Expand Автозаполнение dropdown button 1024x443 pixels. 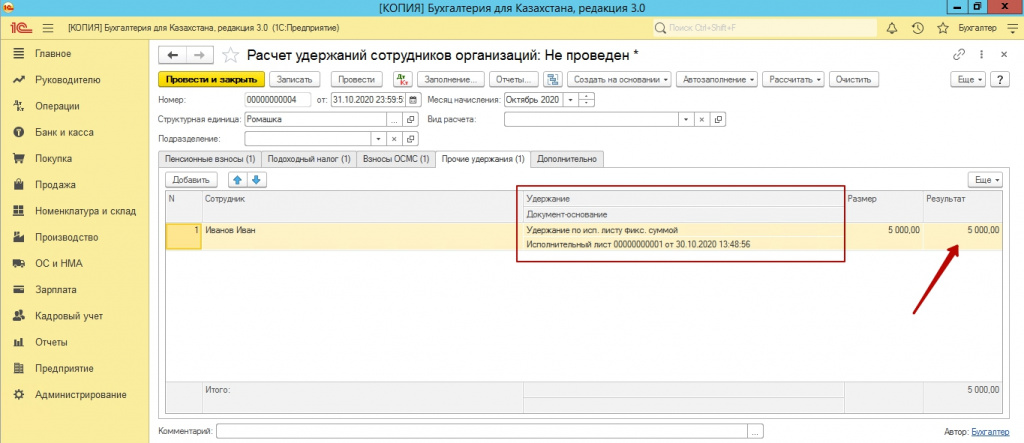717,79
